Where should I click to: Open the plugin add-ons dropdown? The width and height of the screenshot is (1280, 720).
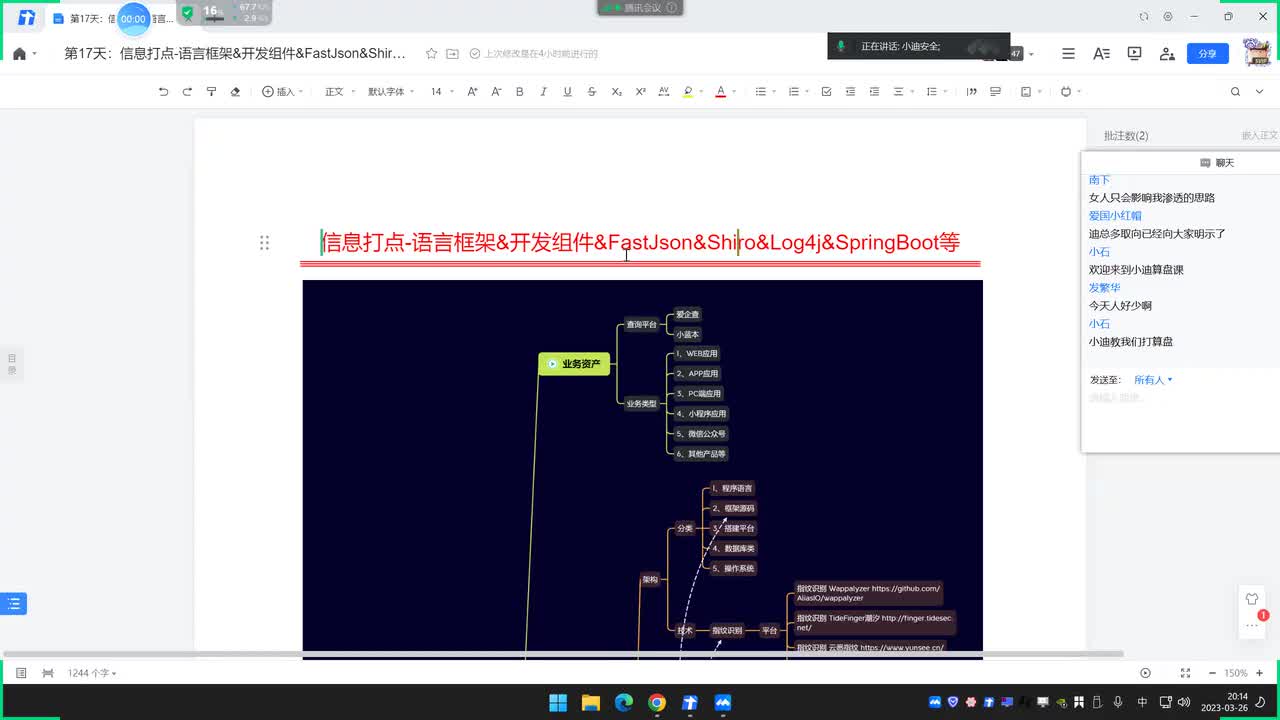tap(1070, 91)
